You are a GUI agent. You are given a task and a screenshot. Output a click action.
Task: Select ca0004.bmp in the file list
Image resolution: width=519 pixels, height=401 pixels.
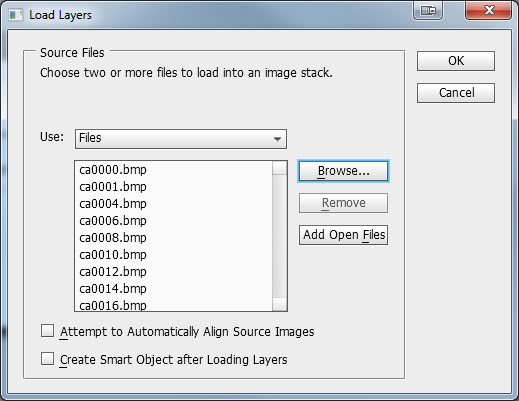(173, 204)
